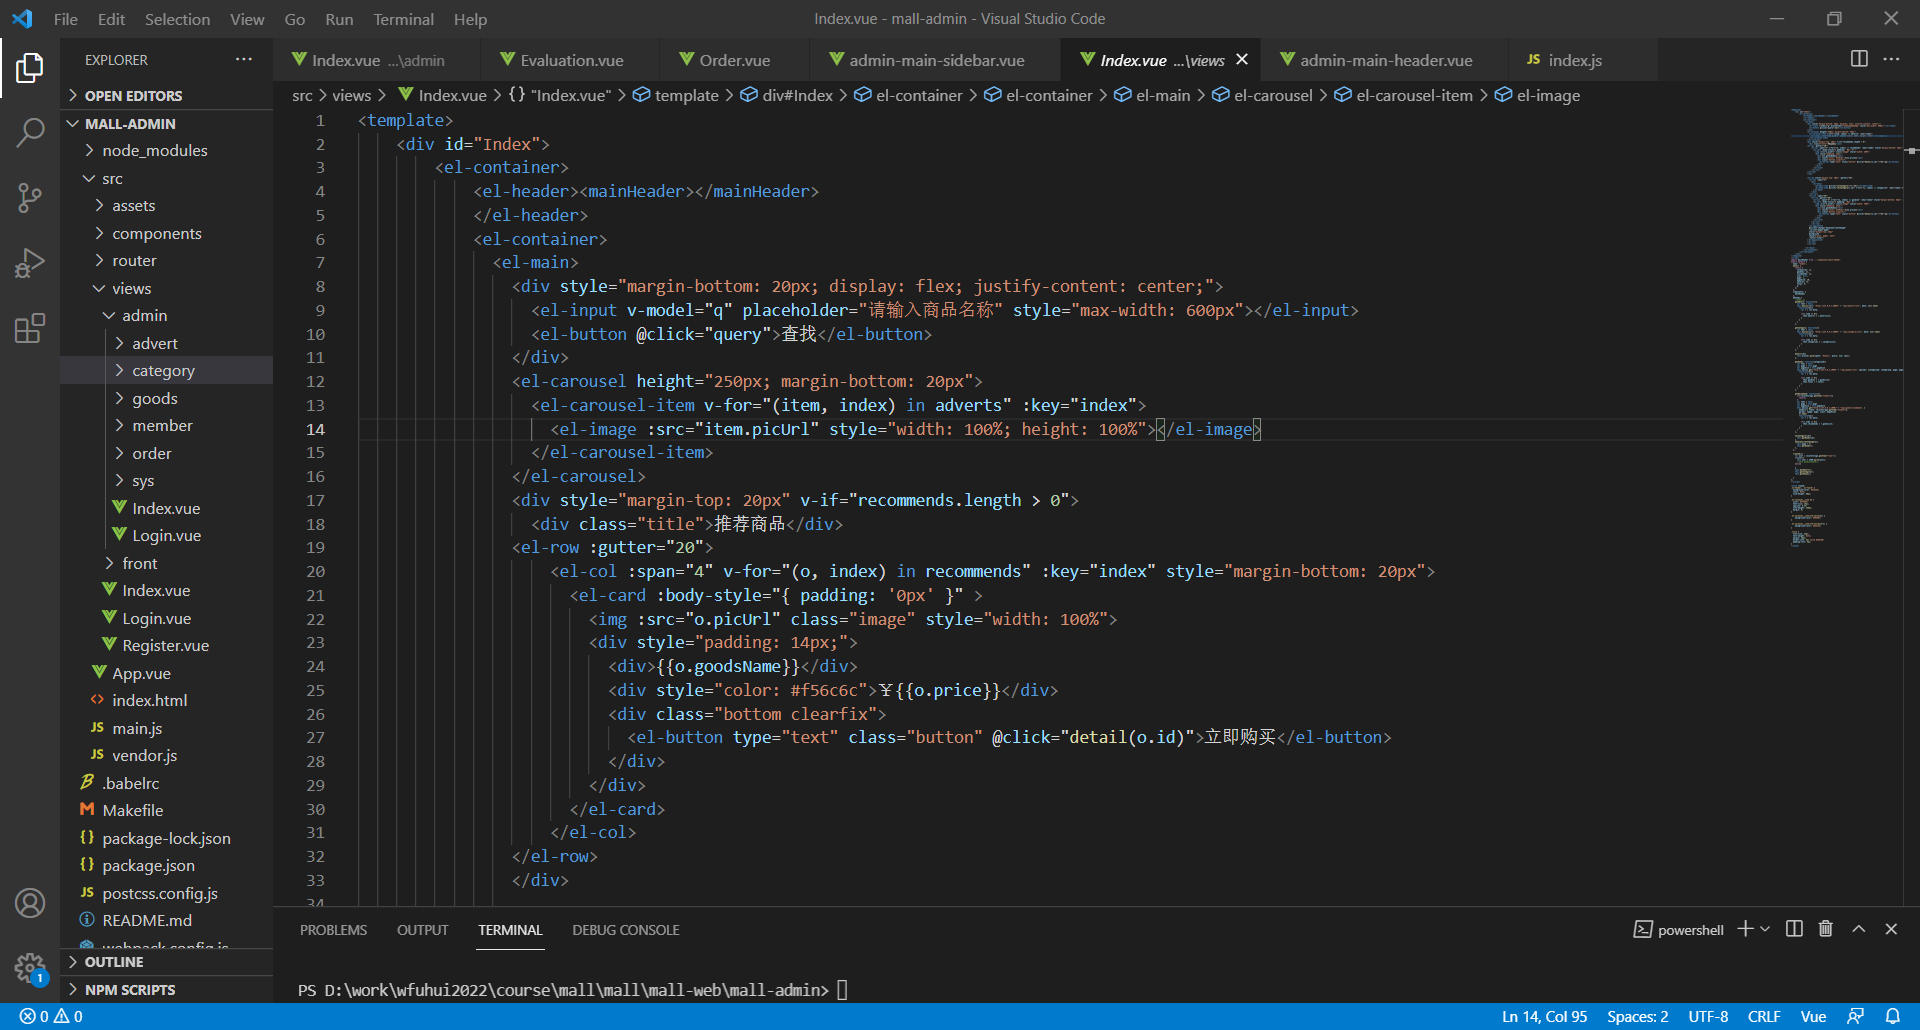Expand the node_modules folder

[x=166, y=150]
